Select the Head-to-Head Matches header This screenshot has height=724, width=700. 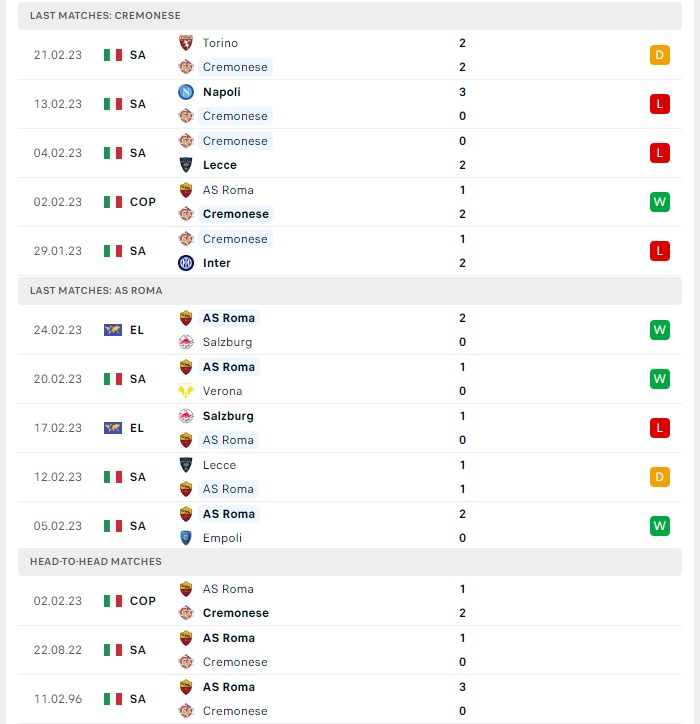point(350,562)
